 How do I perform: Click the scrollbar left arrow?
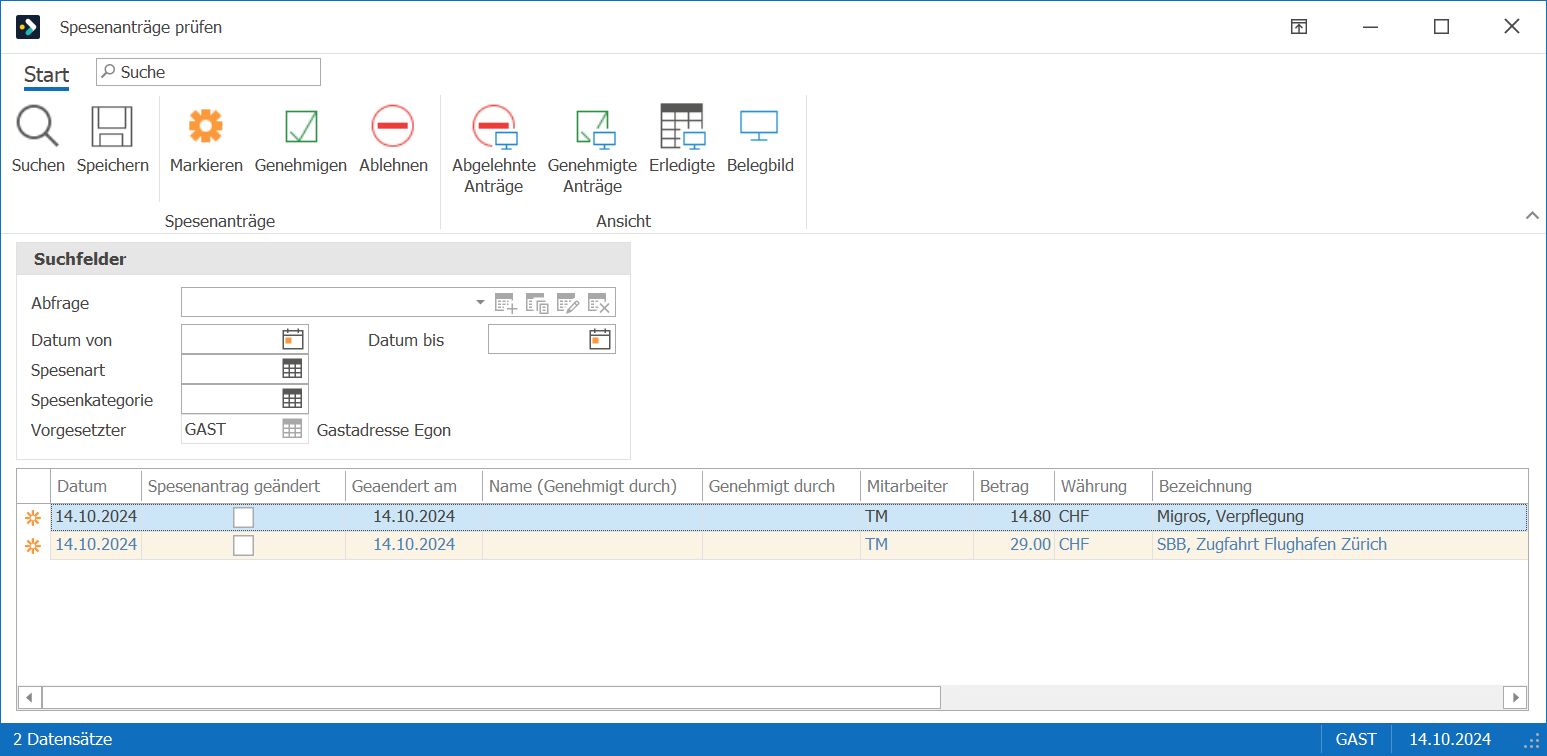pos(29,696)
